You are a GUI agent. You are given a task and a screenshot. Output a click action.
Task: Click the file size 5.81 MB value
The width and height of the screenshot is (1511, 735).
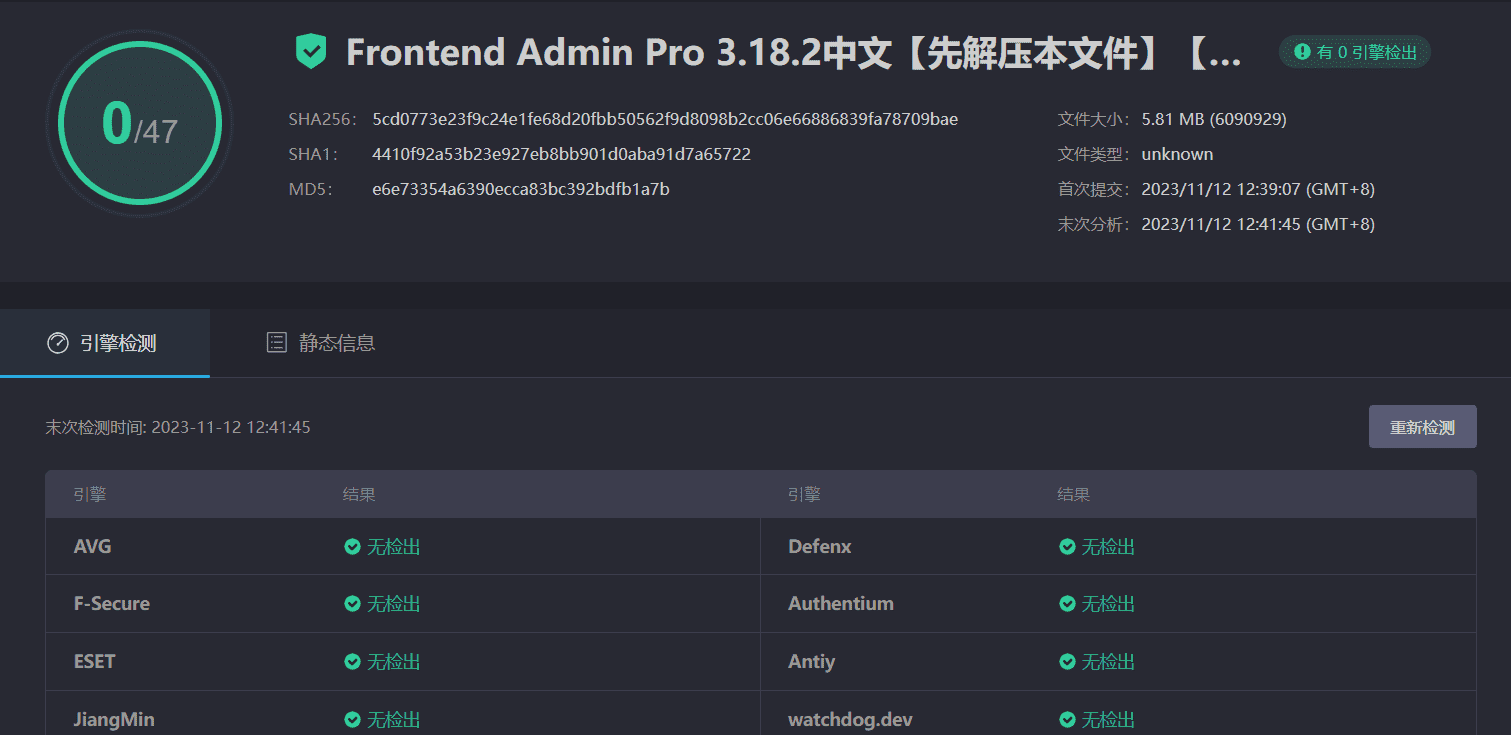tap(1214, 120)
